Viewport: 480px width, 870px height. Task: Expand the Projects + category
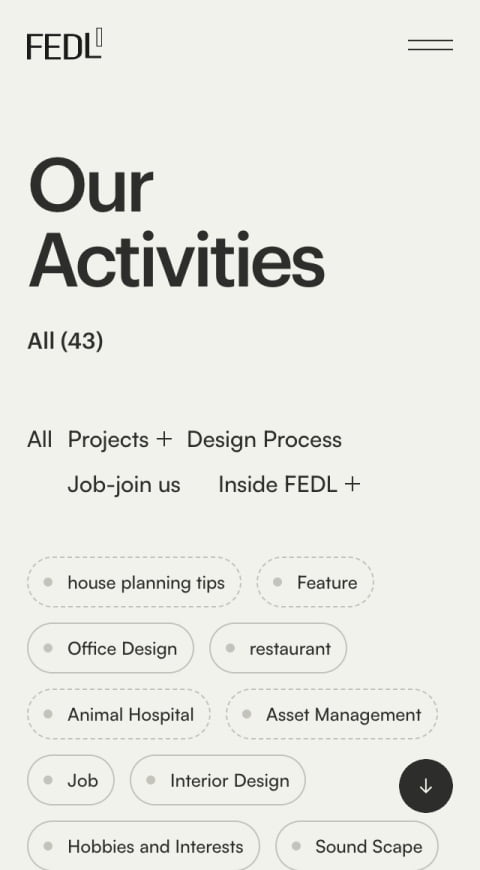pos(119,439)
